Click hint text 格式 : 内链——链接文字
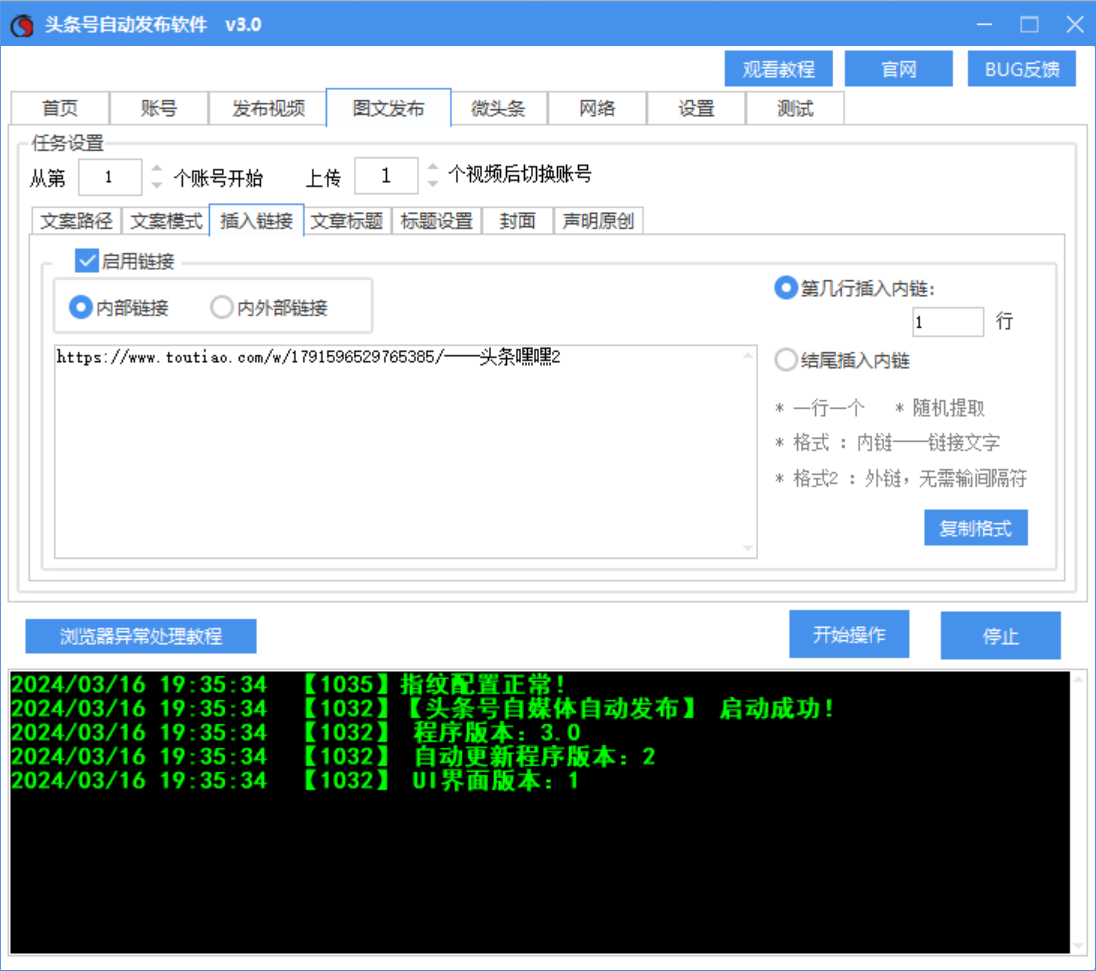This screenshot has height=971, width=1096. click(x=888, y=443)
